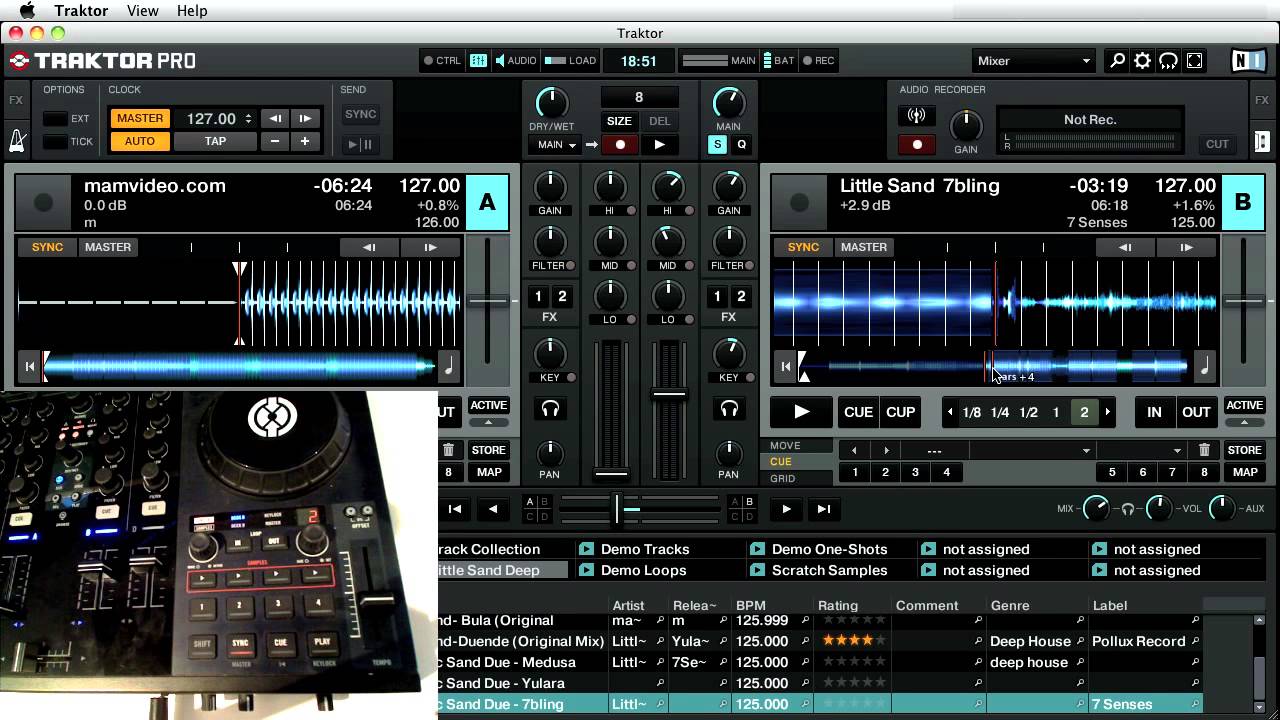The image size is (1280, 720).
Task: Toggle the metronome icon on left edge
Action: (x=16, y=140)
